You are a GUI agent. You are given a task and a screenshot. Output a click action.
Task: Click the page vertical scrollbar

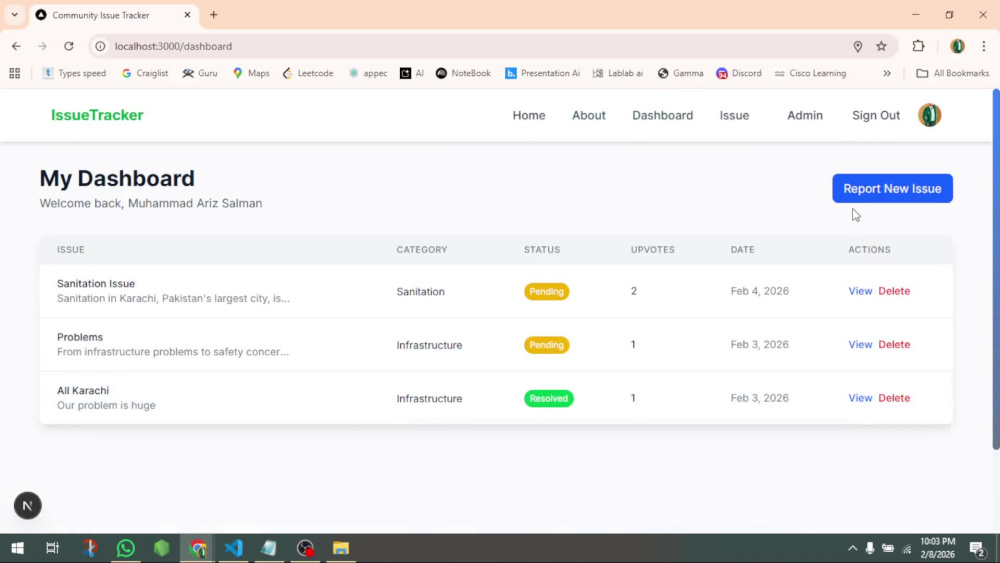coord(996,270)
